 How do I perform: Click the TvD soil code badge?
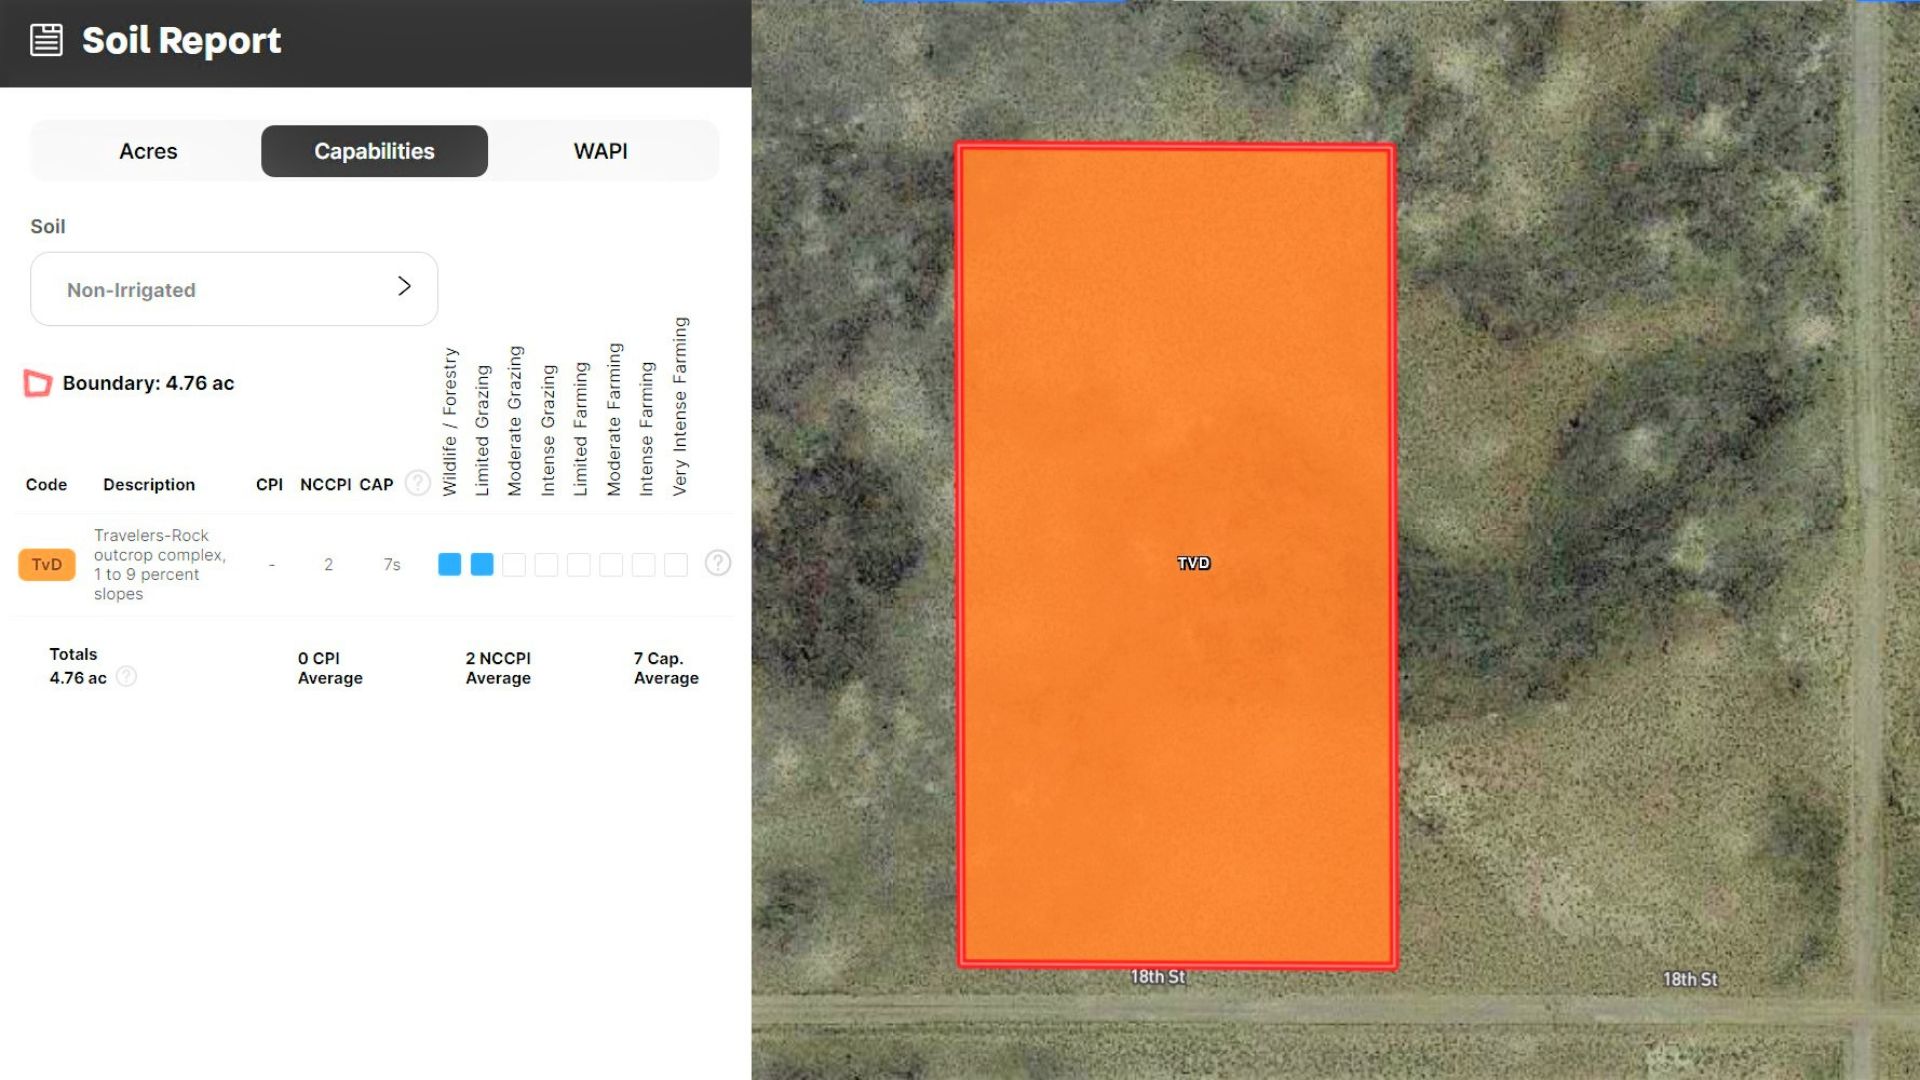[x=46, y=565]
